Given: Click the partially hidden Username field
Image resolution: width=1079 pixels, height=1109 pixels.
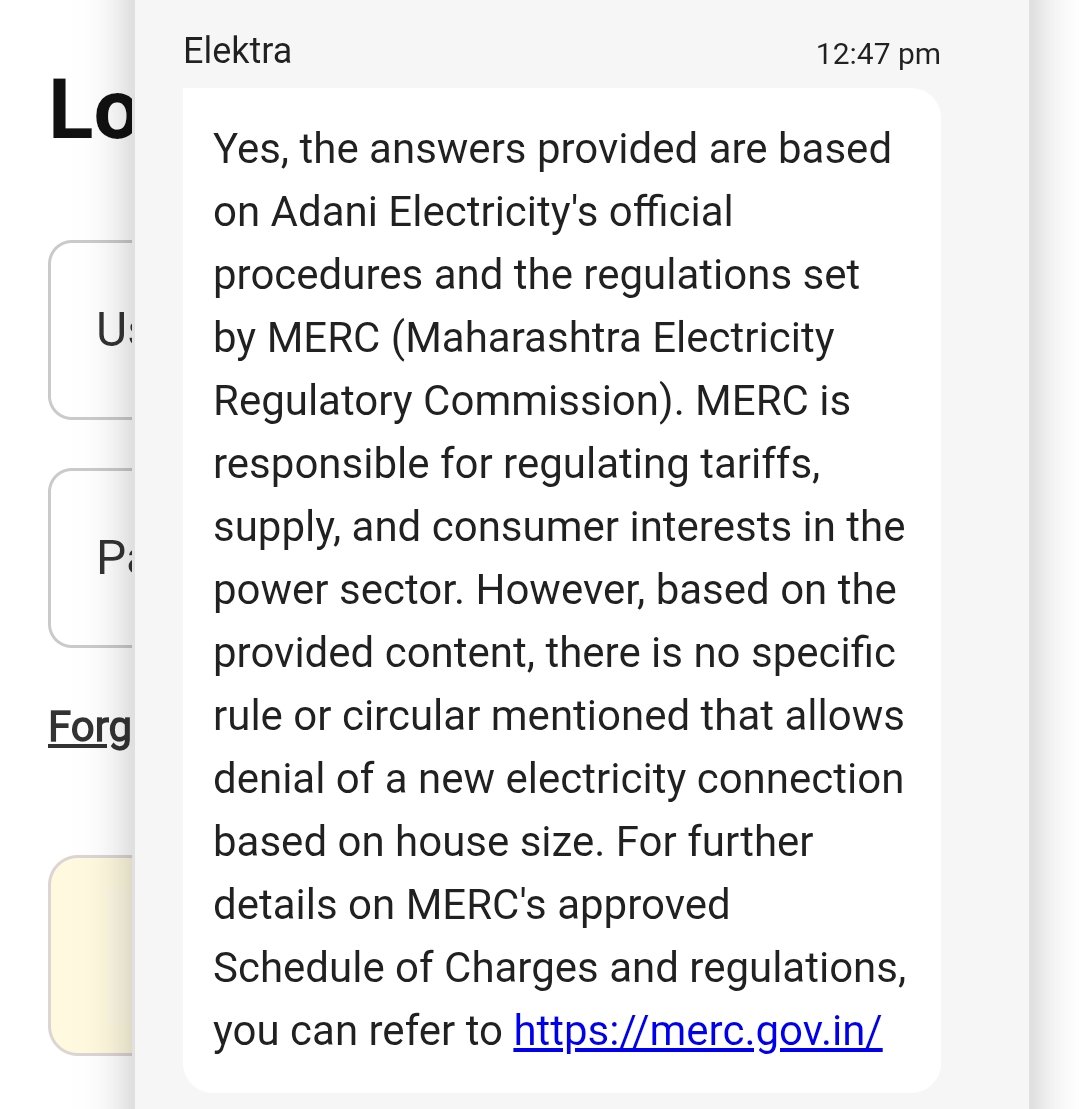Looking at the screenshot, I should pyautogui.click(x=92, y=330).
